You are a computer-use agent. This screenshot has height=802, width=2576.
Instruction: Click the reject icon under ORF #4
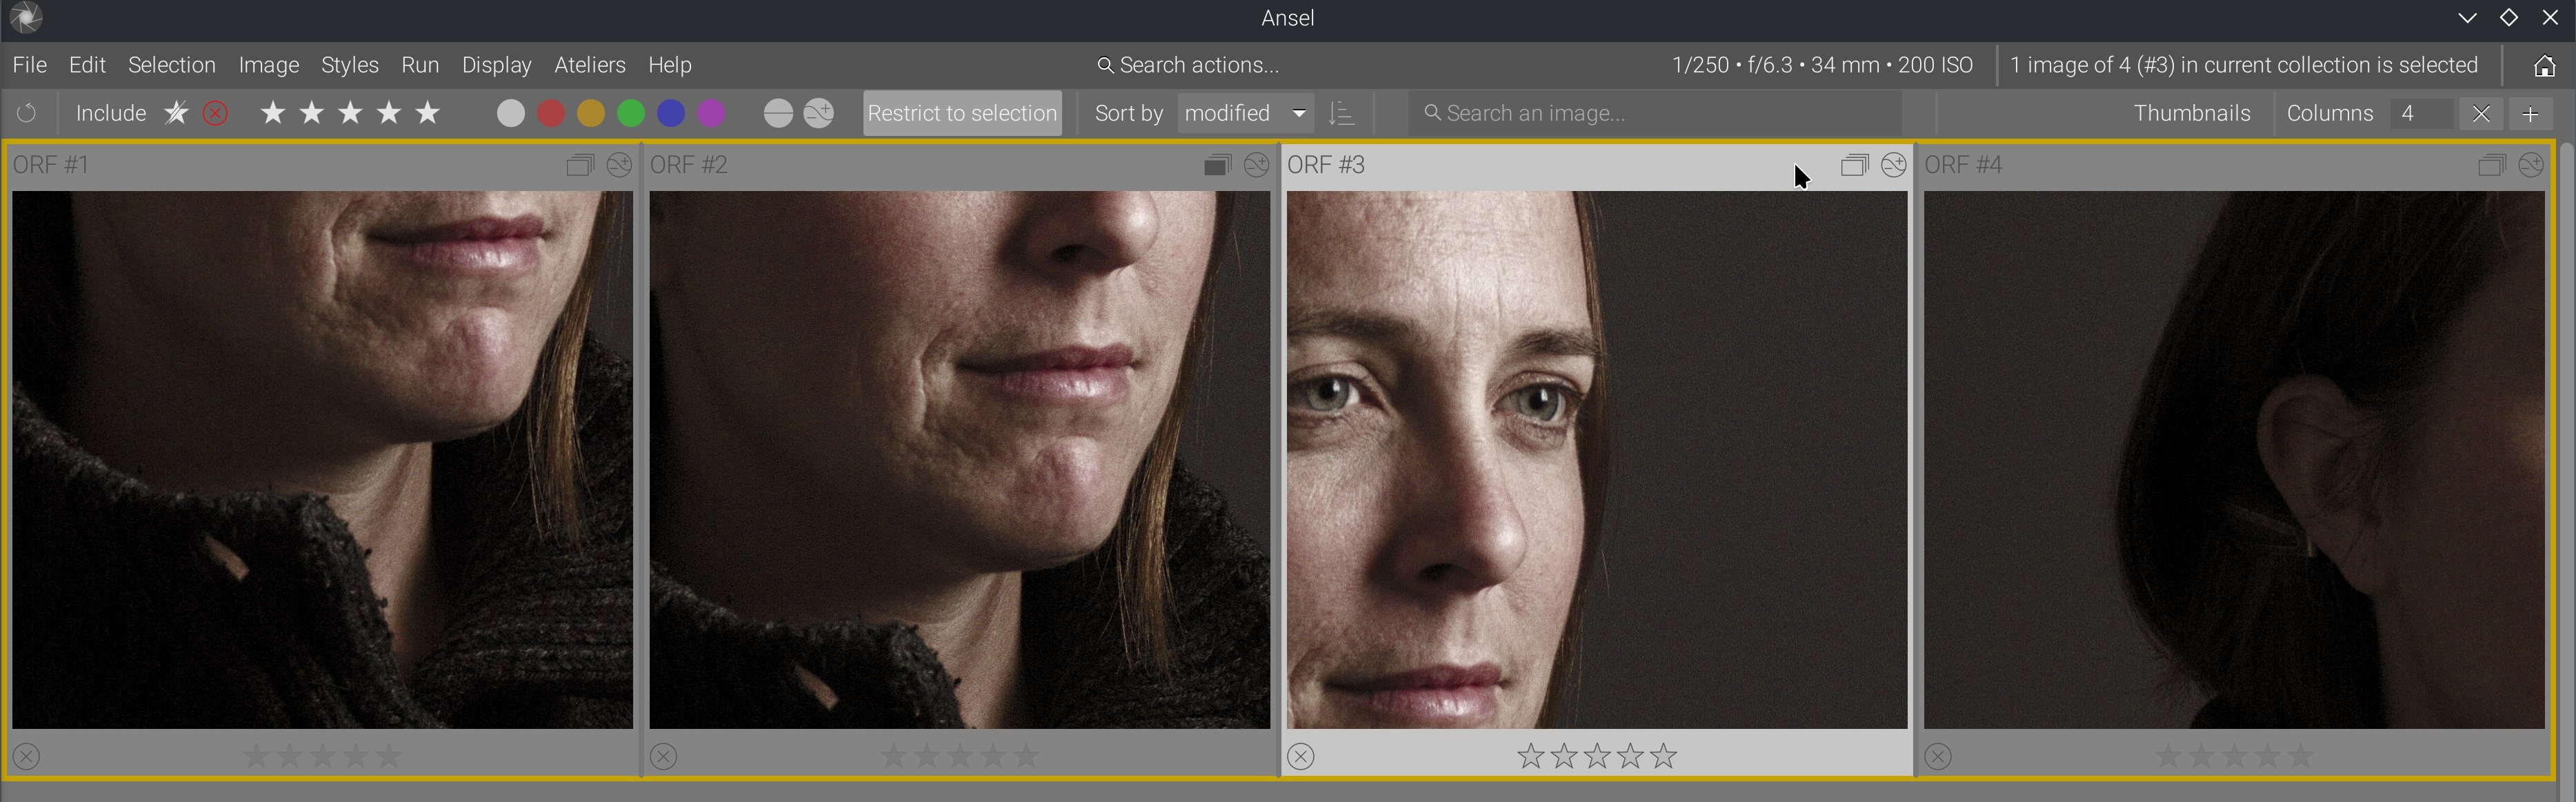tap(1938, 756)
